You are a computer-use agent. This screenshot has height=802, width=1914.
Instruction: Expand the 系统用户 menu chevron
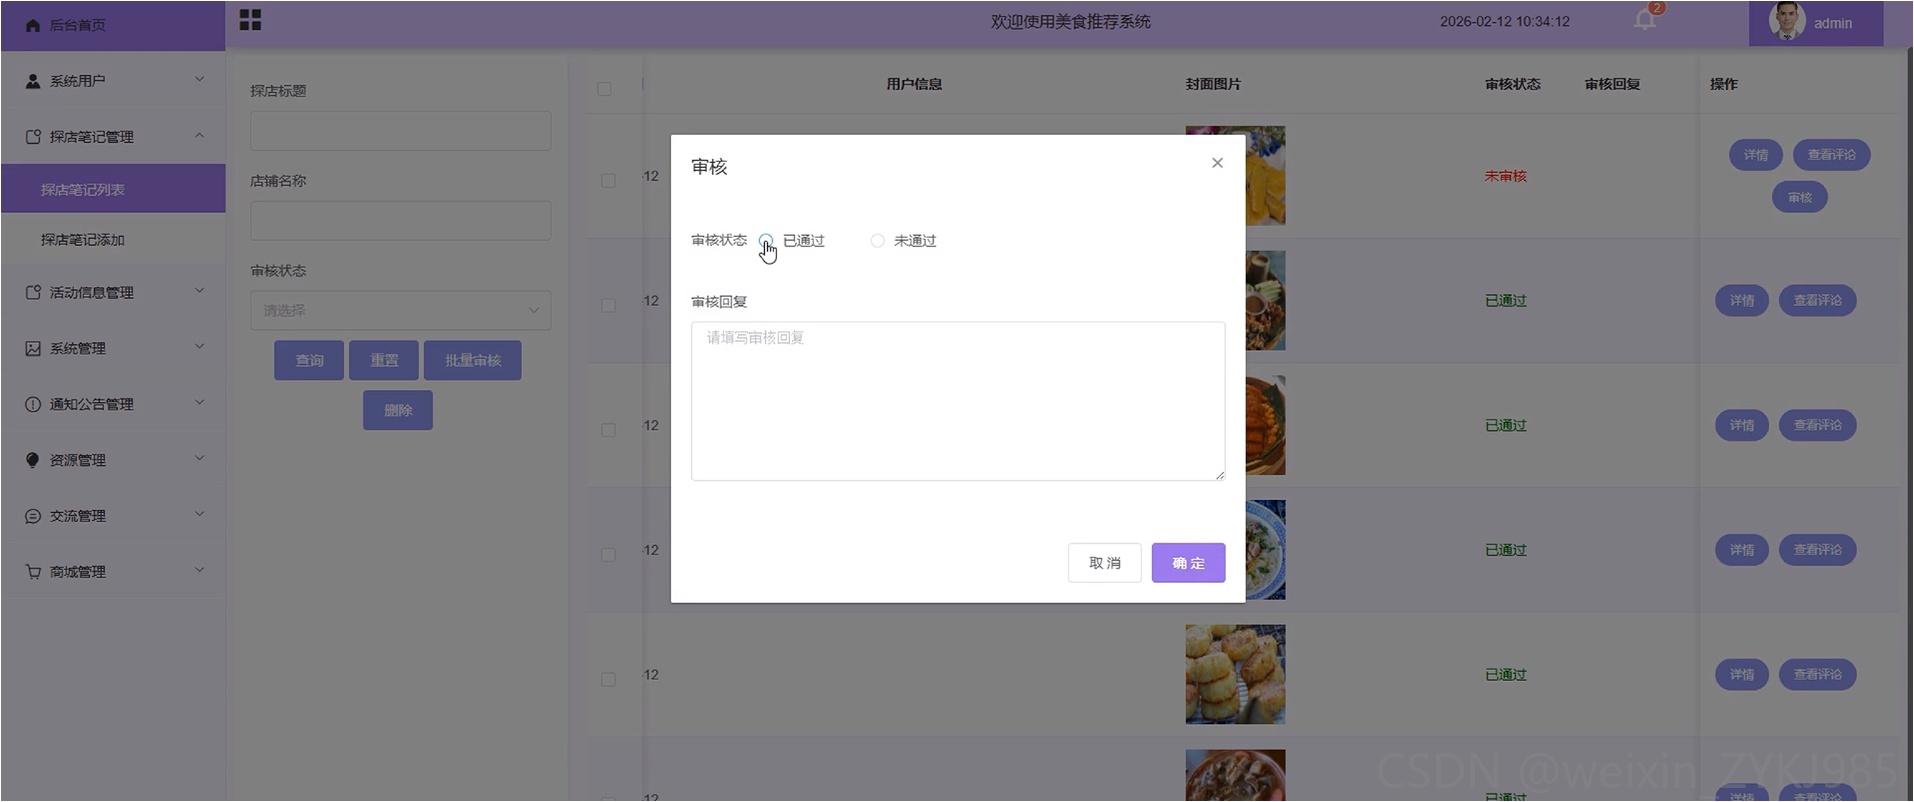(x=199, y=80)
